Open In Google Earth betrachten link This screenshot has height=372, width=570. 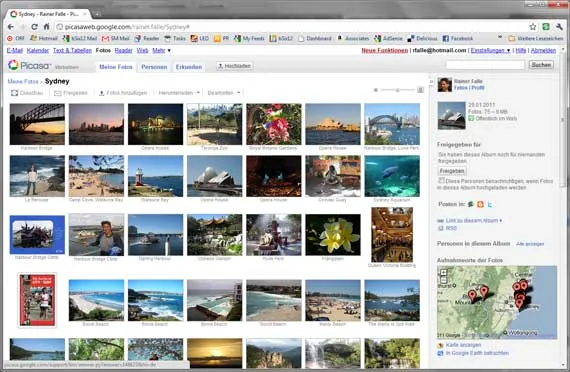pos(477,353)
